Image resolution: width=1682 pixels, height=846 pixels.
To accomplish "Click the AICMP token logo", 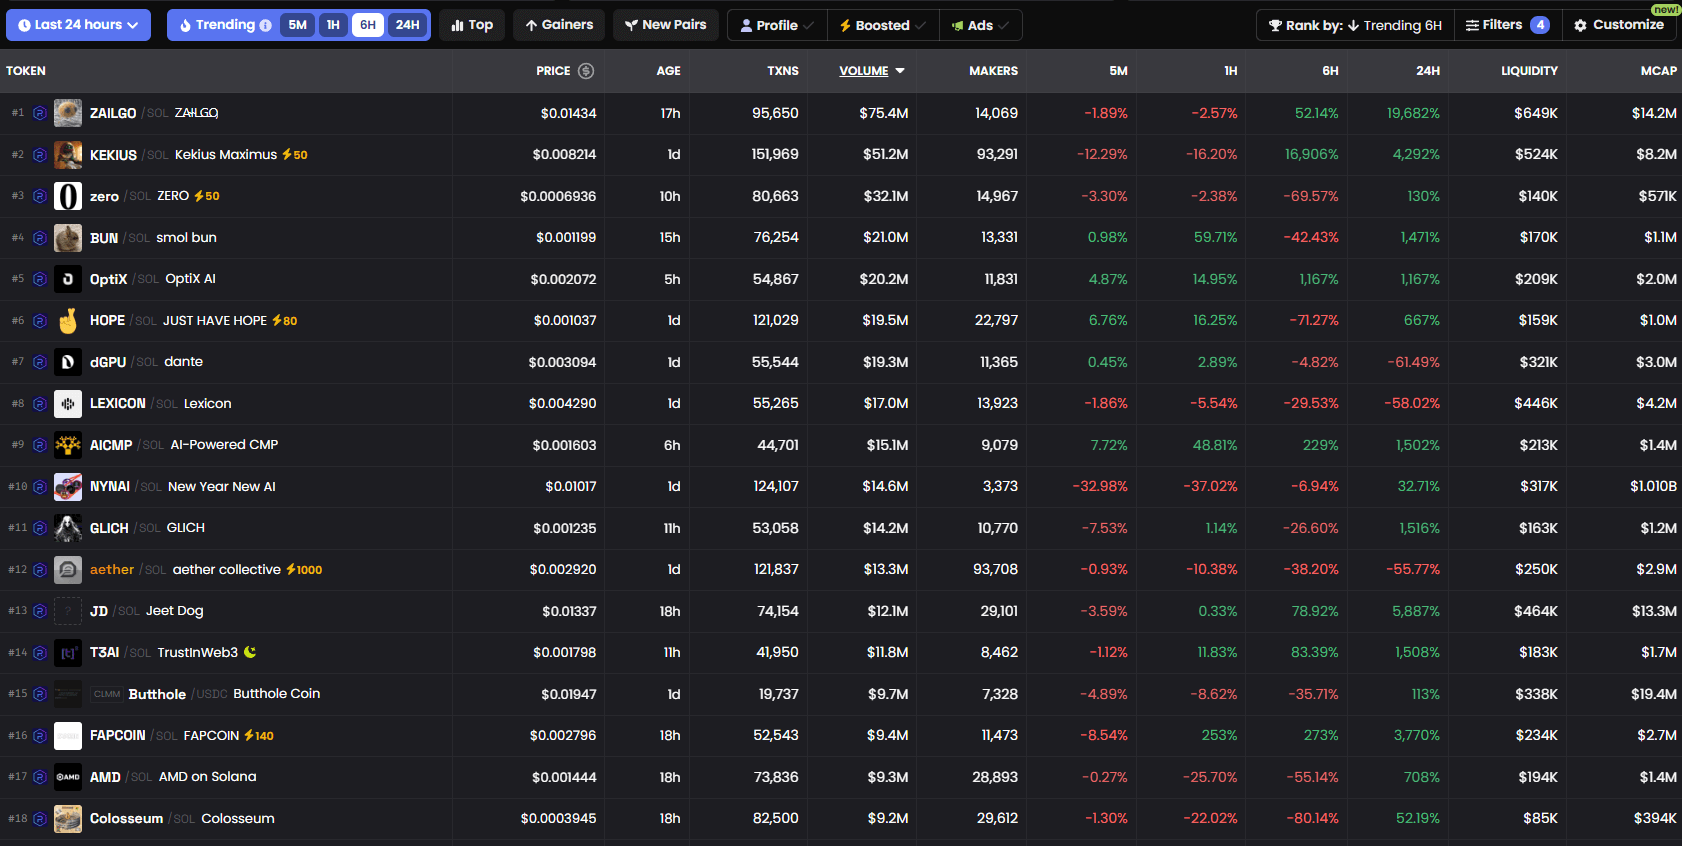I will 68,445.
